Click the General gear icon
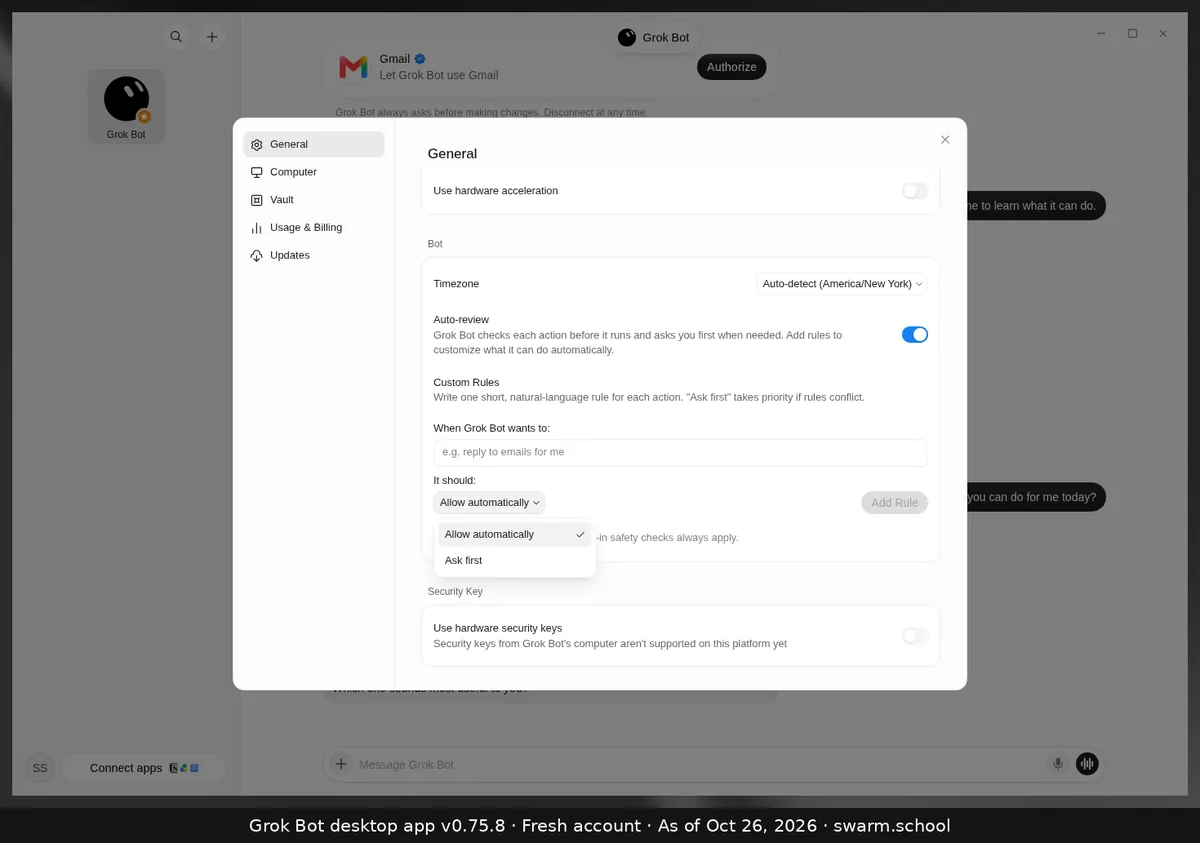The width and height of the screenshot is (1200, 843). coord(257,145)
